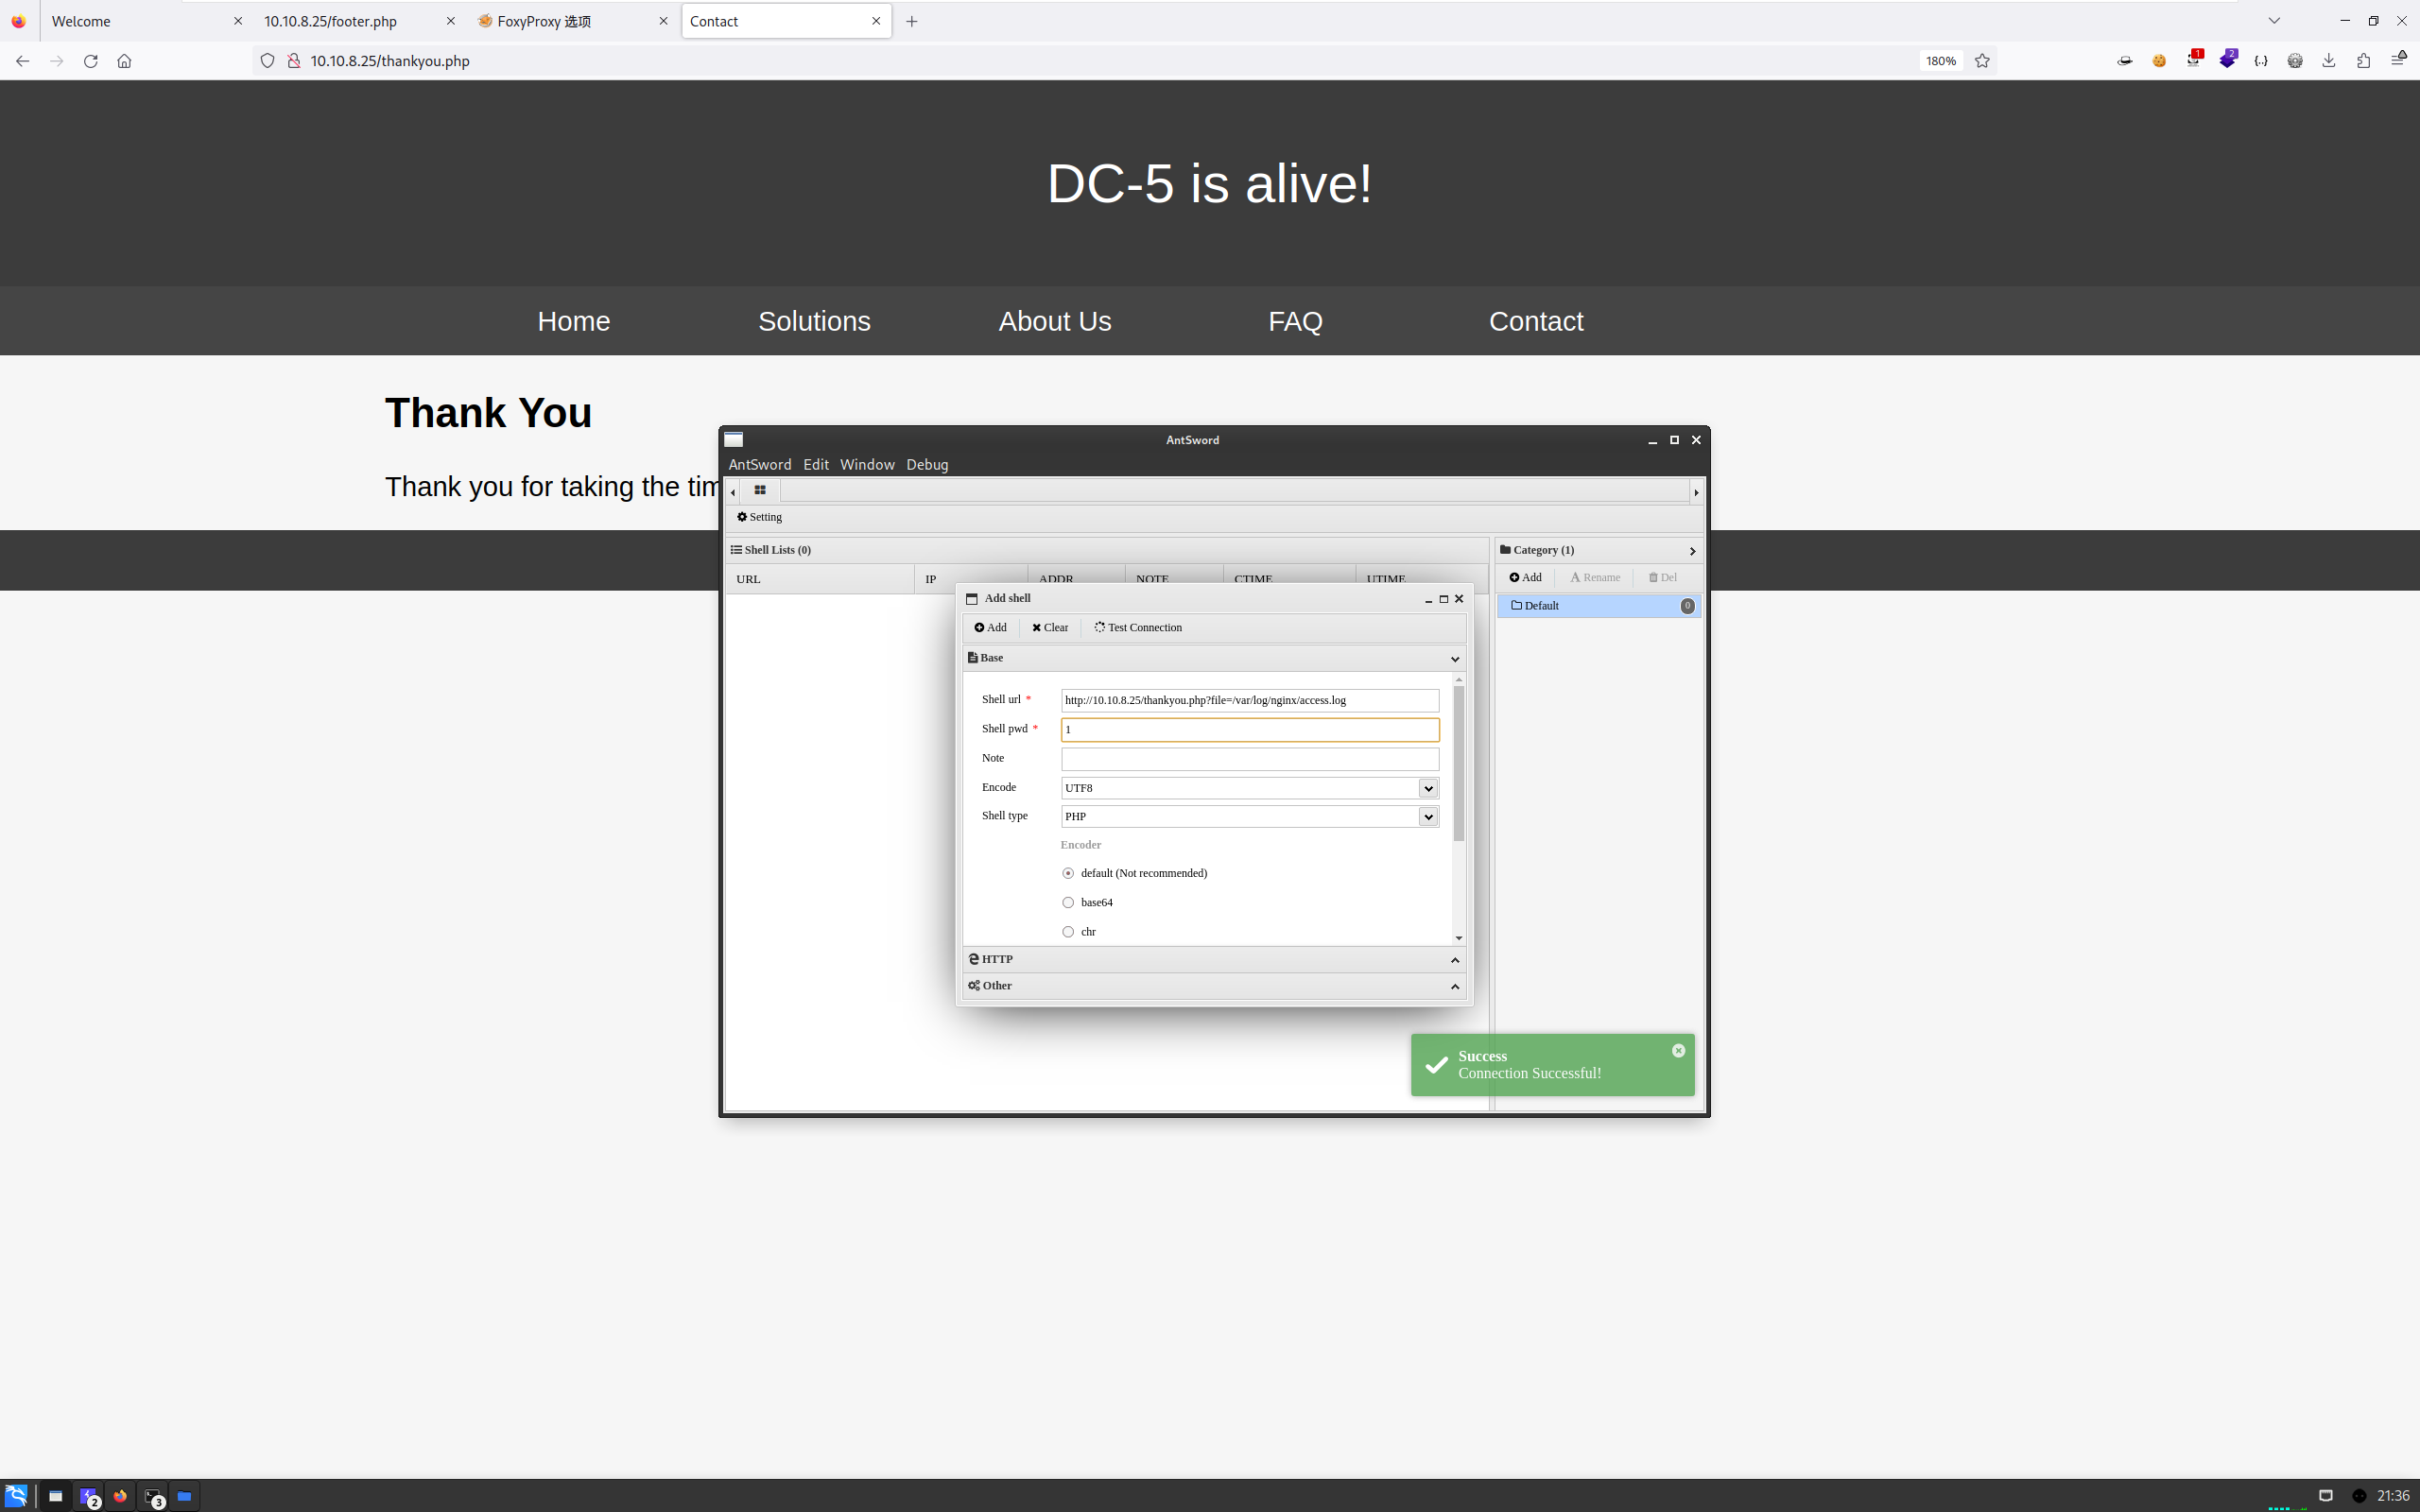Click the purple extension icon with badge
The width and height of the screenshot is (2420, 1512).
pyautogui.click(x=2228, y=59)
